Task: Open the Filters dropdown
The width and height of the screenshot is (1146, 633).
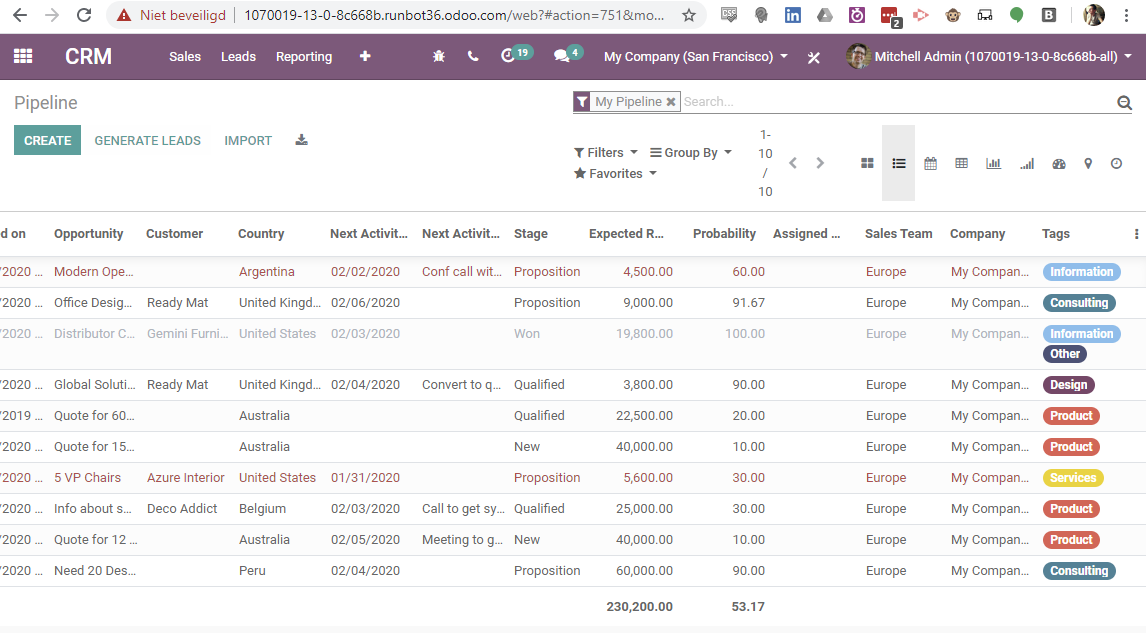Action: pos(605,151)
